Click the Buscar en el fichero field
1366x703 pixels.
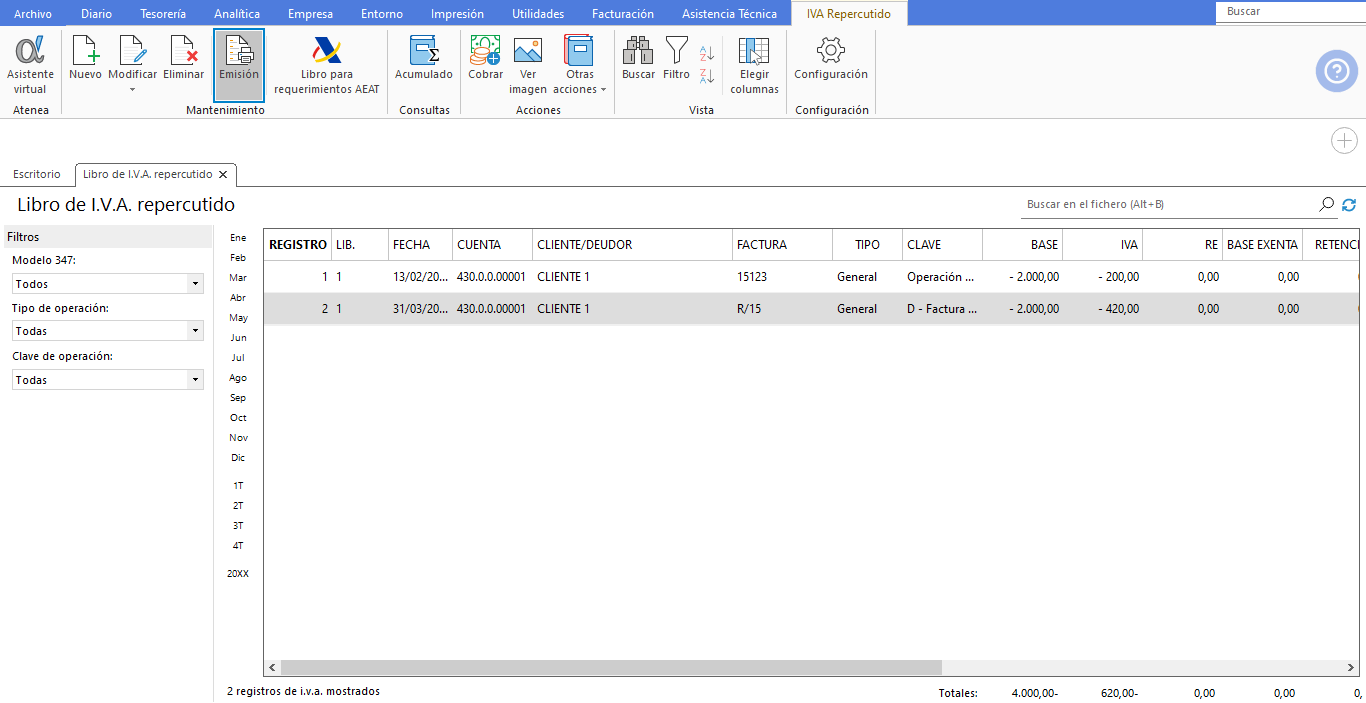(x=1169, y=204)
